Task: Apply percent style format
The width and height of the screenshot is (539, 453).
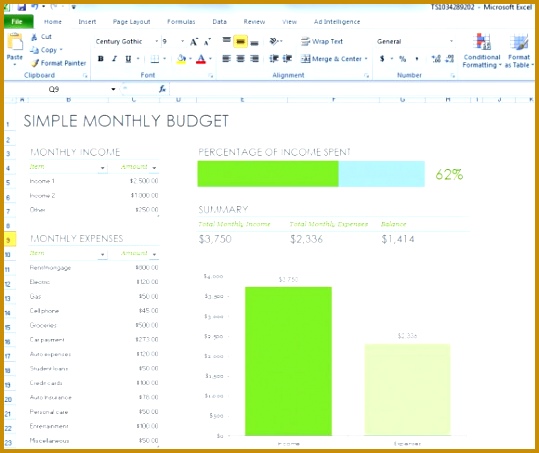Action: pos(403,59)
